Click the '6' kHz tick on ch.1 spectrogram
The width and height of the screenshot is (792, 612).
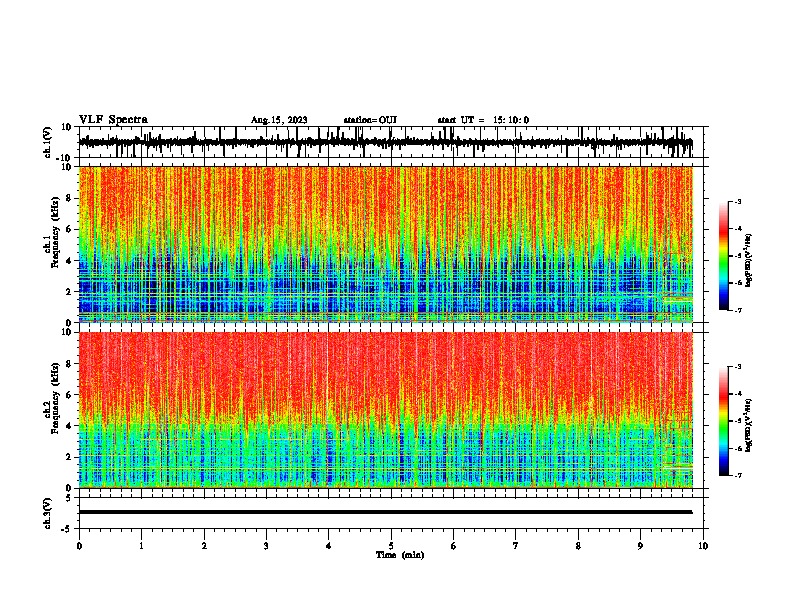[x=69, y=229]
